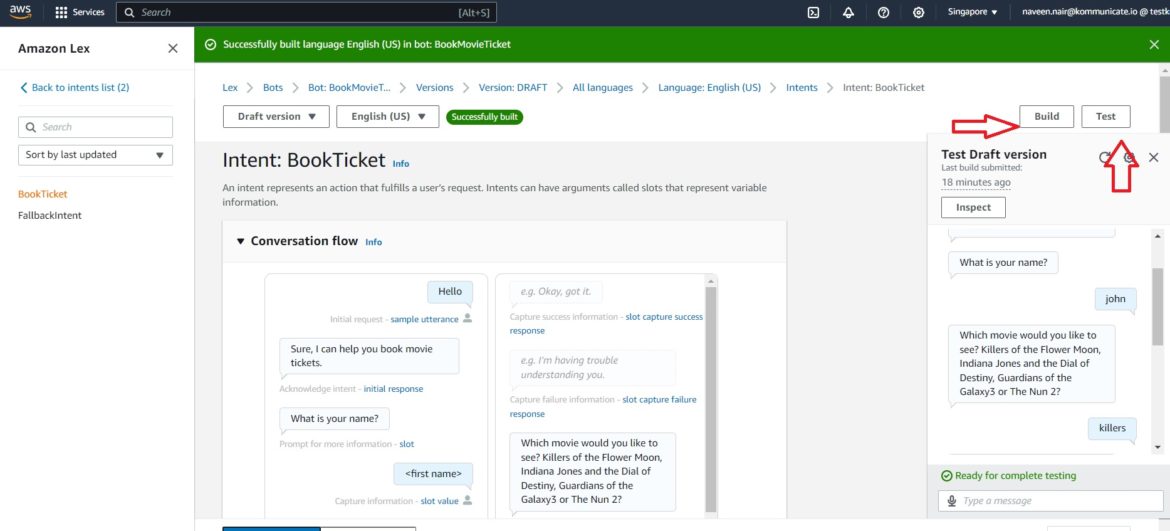Select the FallbackIntent in sidebar
The height and width of the screenshot is (531, 1170).
pyautogui.click(x=50, y=216)
